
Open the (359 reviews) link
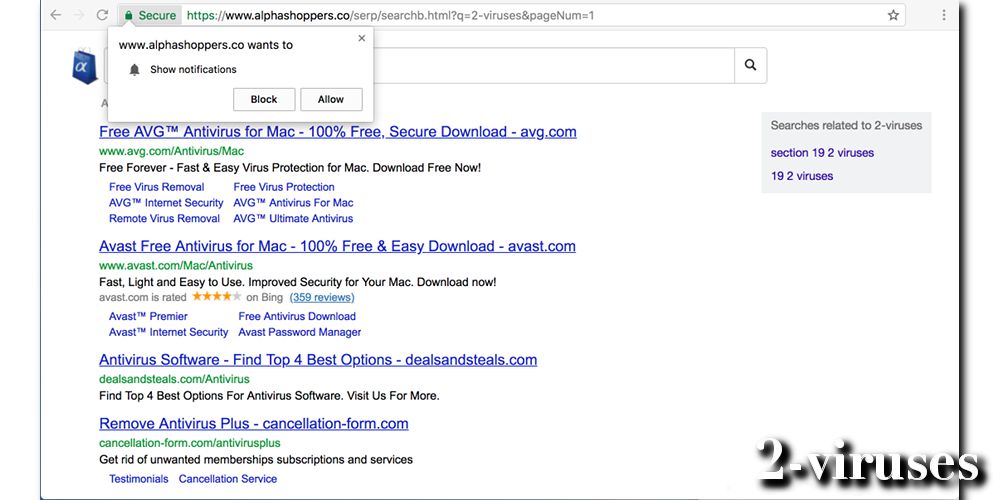pyautogui.click(x=322, y=297)
